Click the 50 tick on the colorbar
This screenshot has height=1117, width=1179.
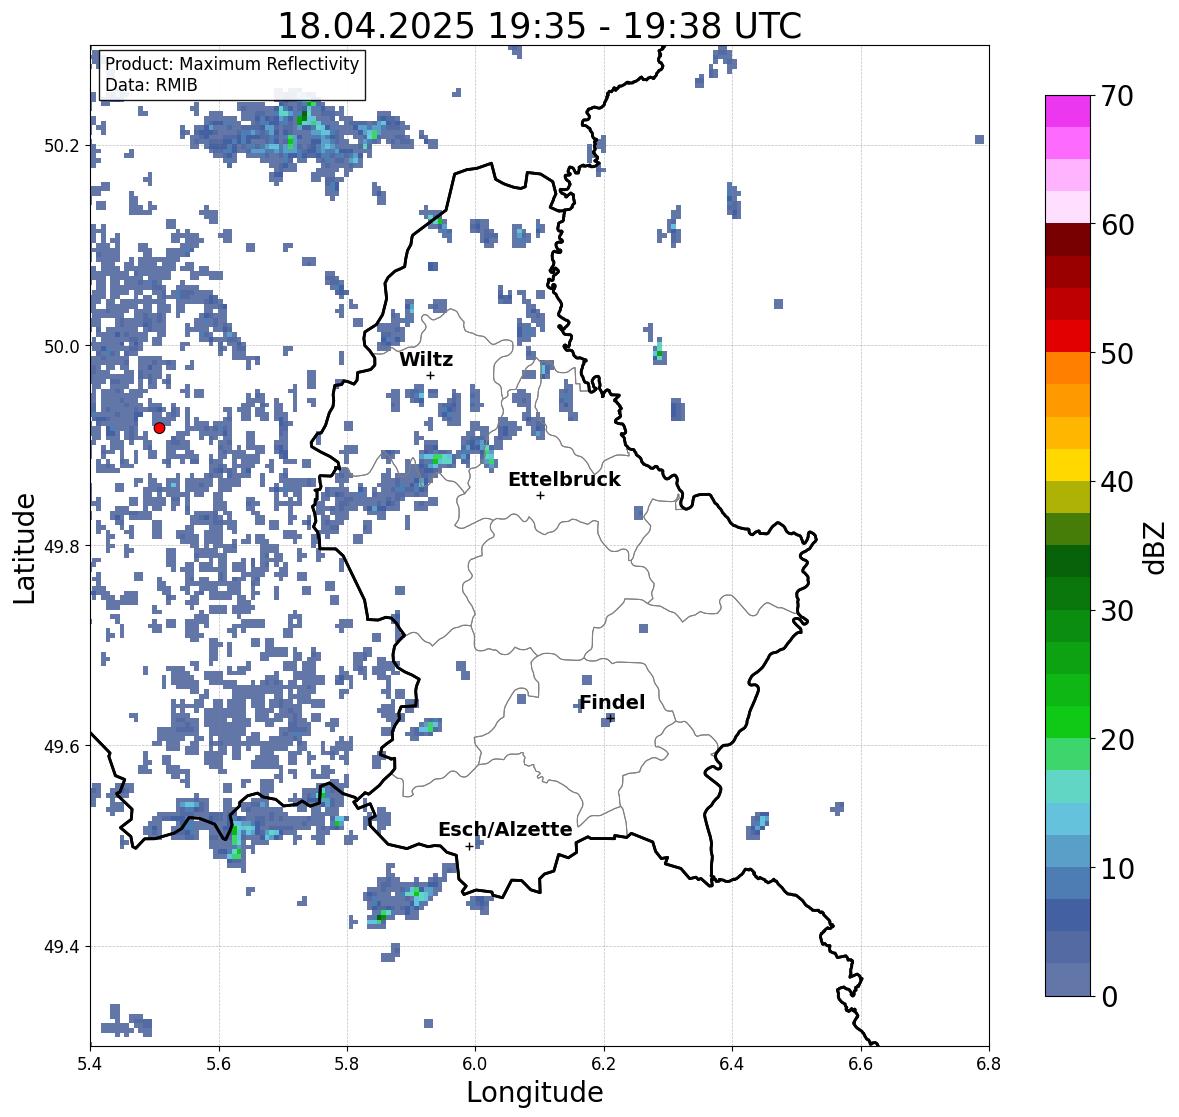1117,353
